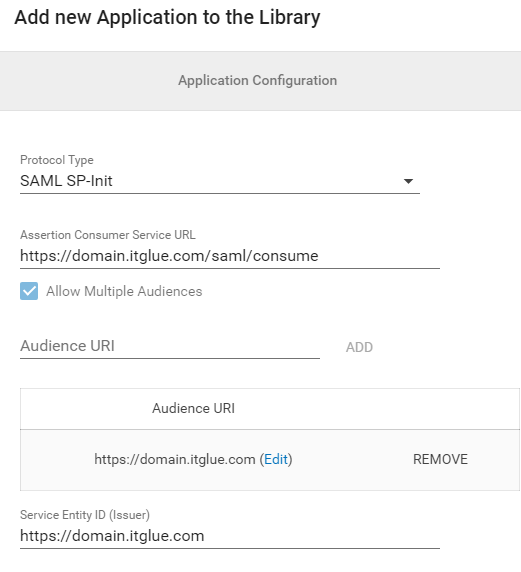Screen dimensions: 521x572
Task: Uncheck the Allow Multiple Audiences checkbox
Action: pyautogui.click(x=29, y=291)
